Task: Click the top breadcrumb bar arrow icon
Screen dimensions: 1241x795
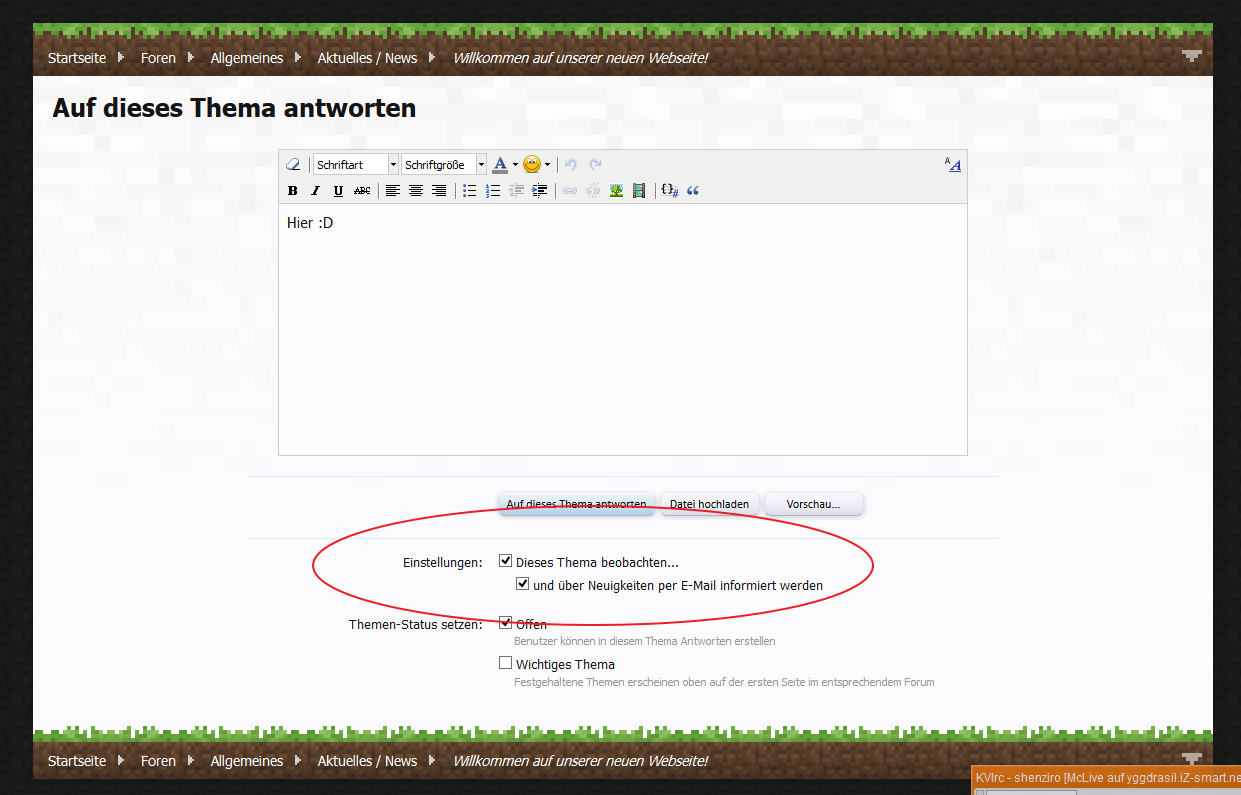Action: point(1191,56)
